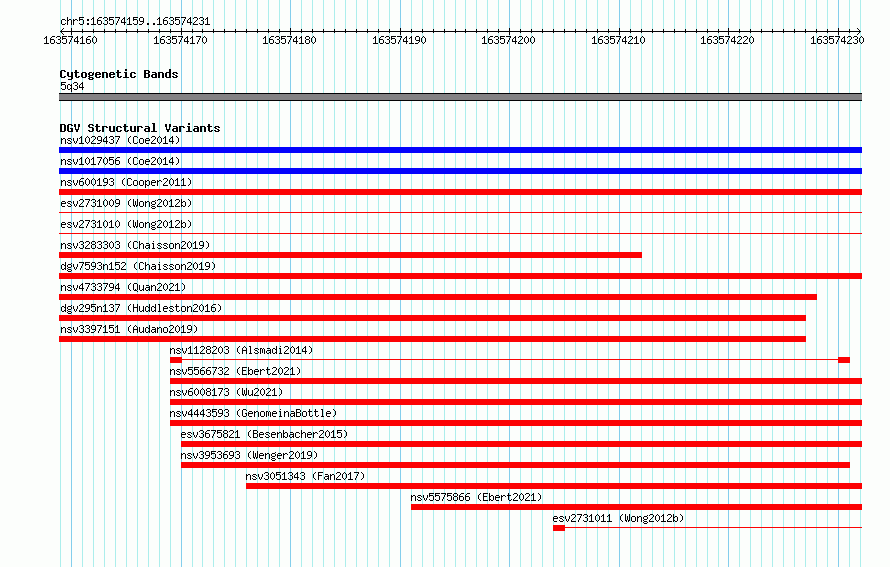Screen dimensions: 890x567
Task: Click the right red block of nsv1128203
Action: 844,360
